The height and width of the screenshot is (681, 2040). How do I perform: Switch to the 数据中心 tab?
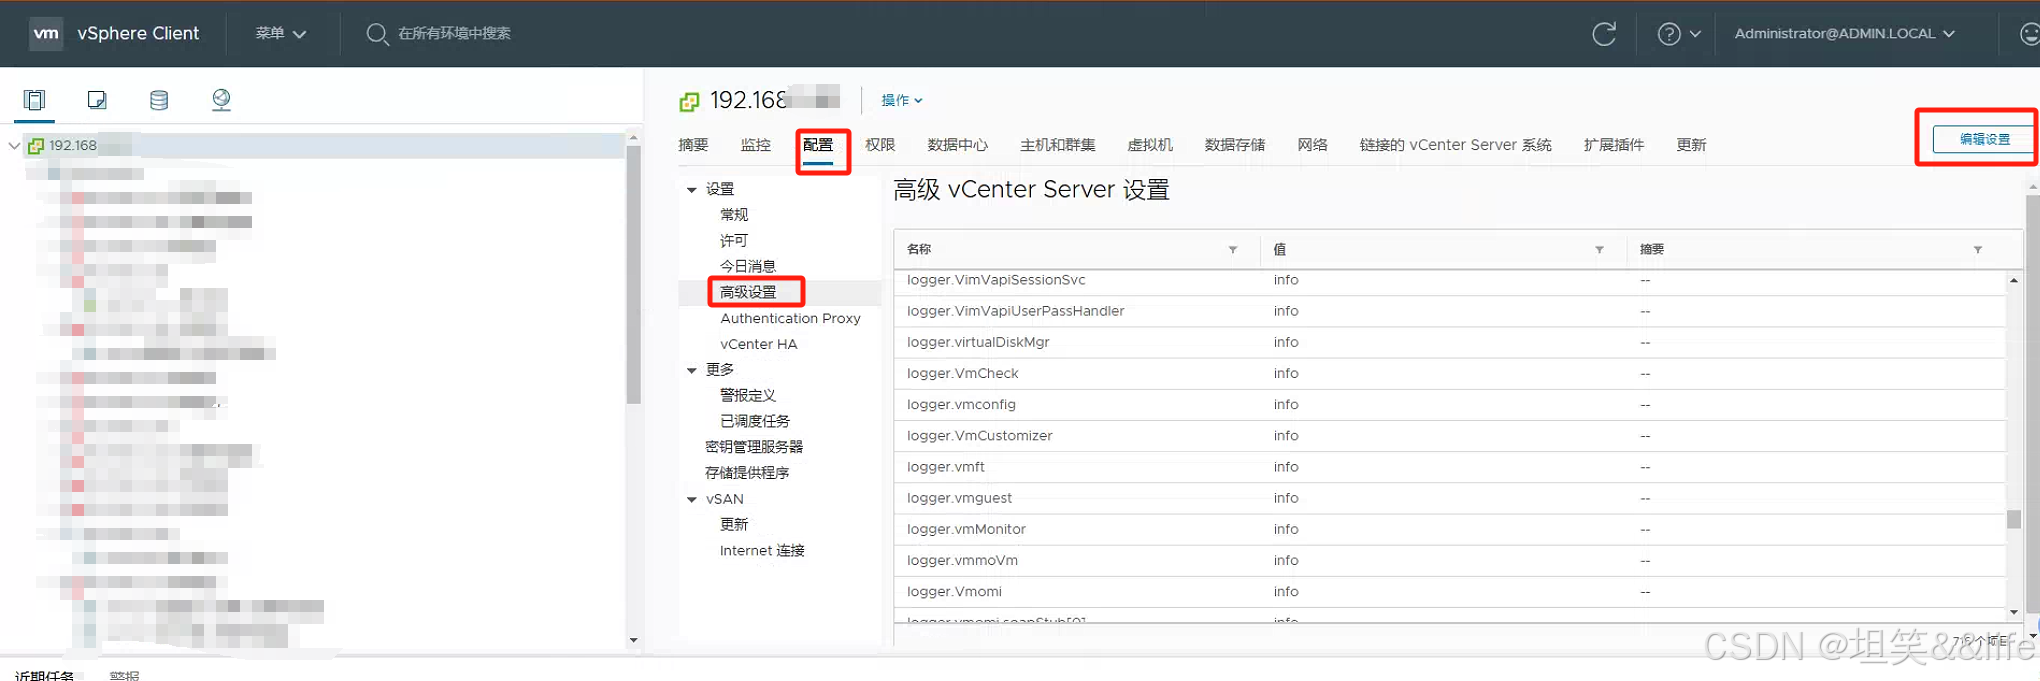coord(958,145)
